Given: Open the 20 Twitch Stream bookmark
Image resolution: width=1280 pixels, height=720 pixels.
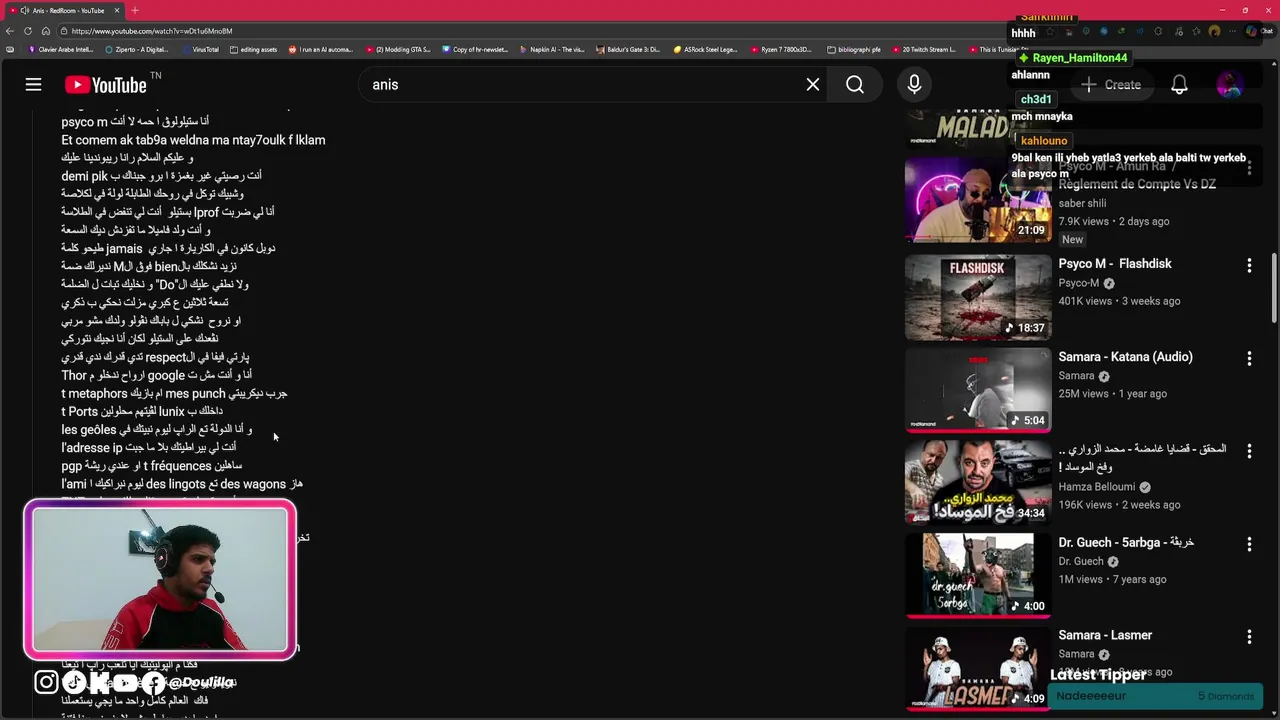Looking at the screenshot, I should [x=924, y=49].
